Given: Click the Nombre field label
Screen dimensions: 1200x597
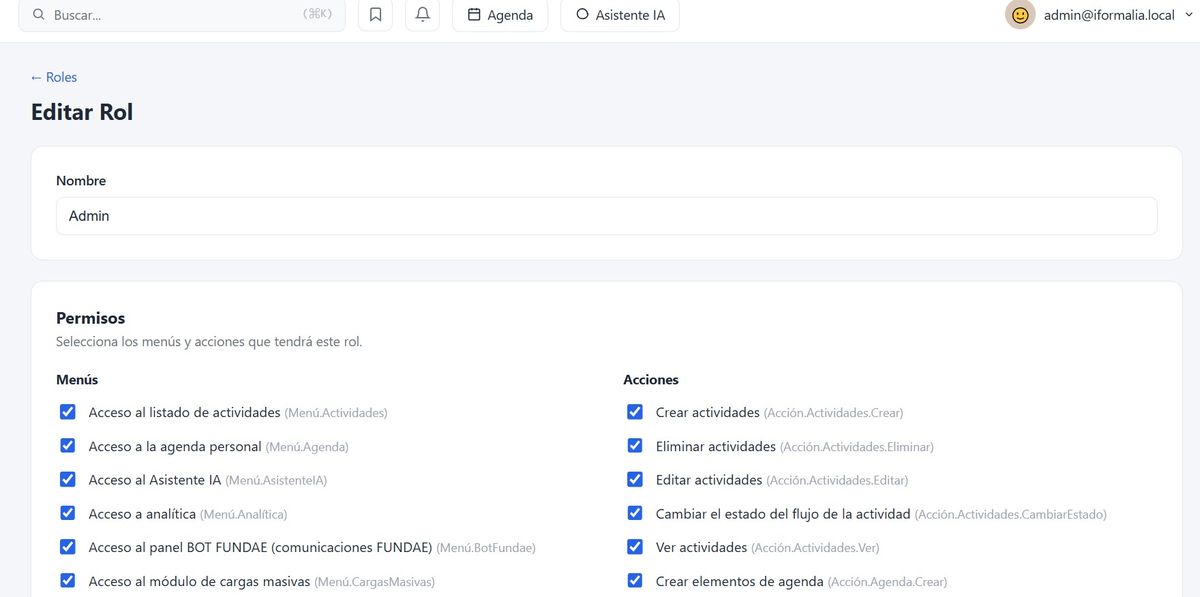Looking at the screenshot, I should [81, 181].
